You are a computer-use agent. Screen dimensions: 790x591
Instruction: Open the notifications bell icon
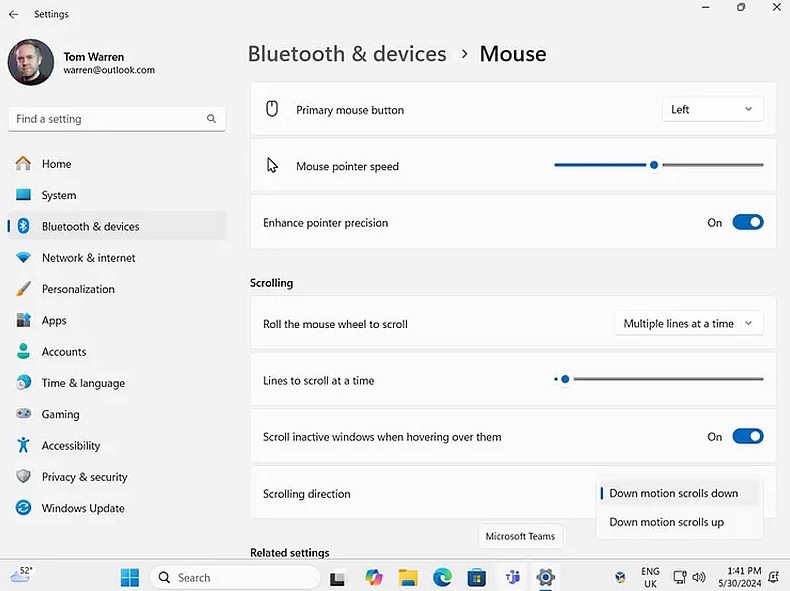tap(773, 576)
